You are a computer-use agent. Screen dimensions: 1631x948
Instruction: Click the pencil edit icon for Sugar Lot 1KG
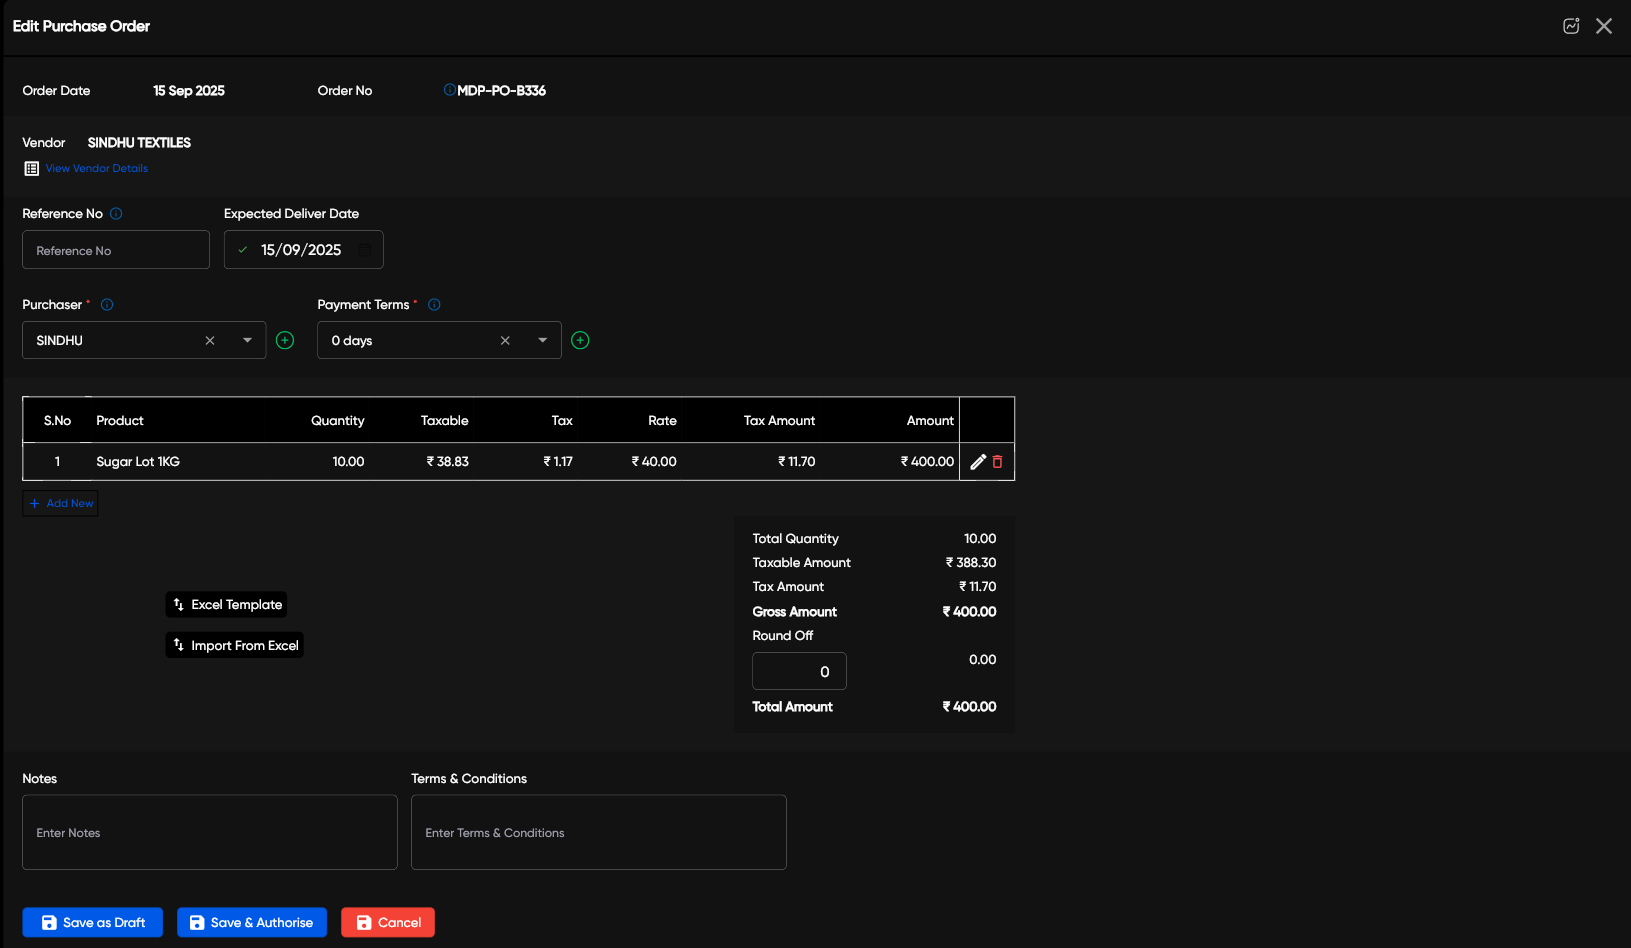(978, 462)
